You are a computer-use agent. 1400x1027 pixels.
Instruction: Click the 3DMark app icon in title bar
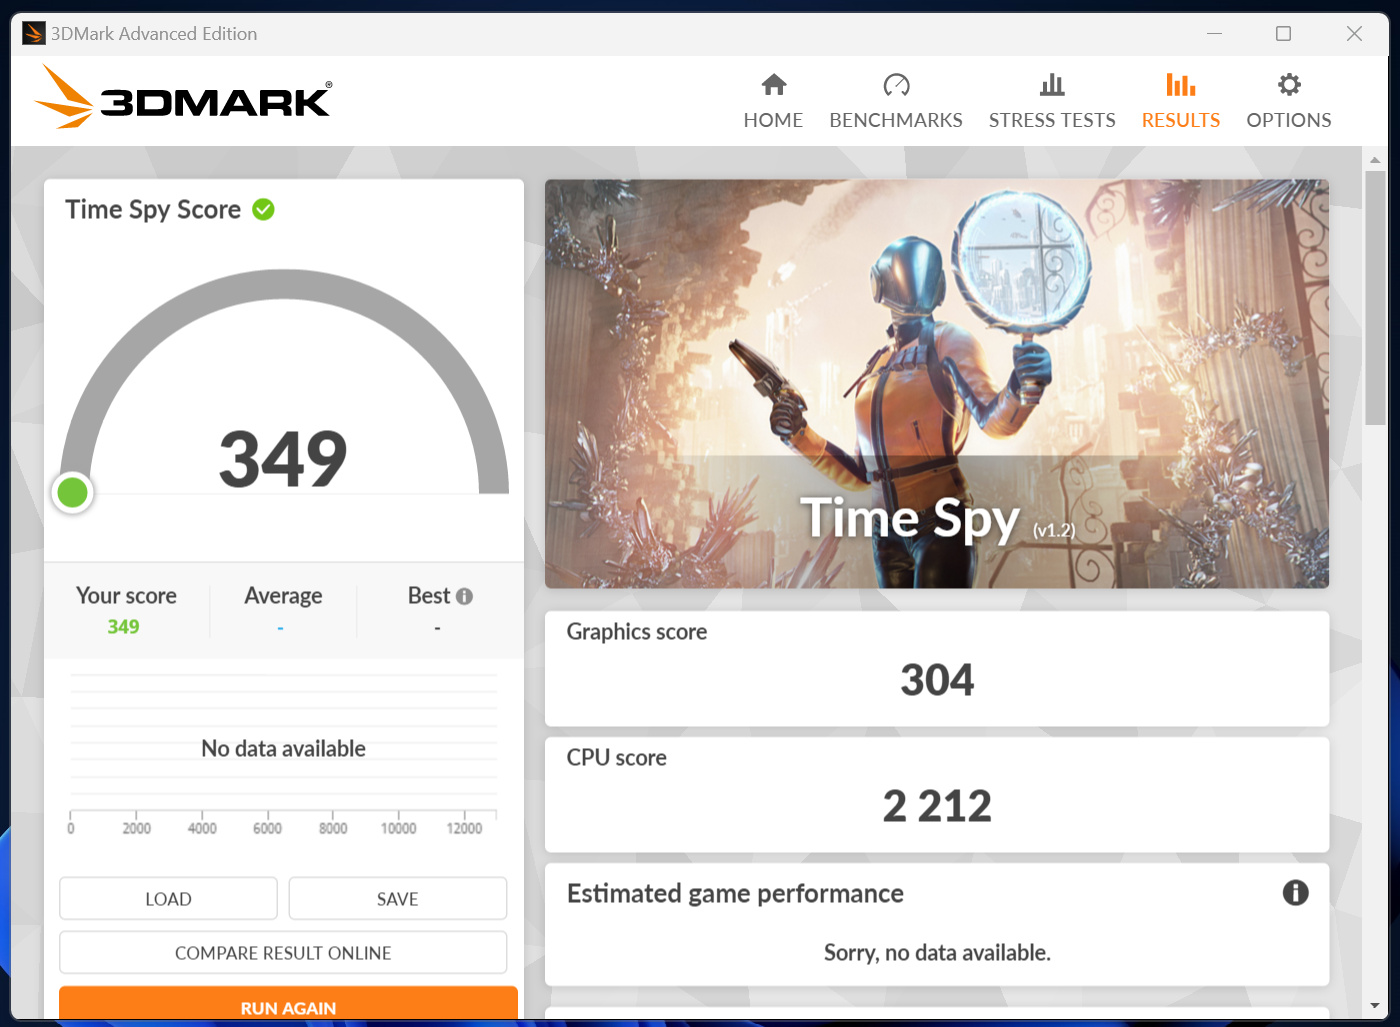34,33
